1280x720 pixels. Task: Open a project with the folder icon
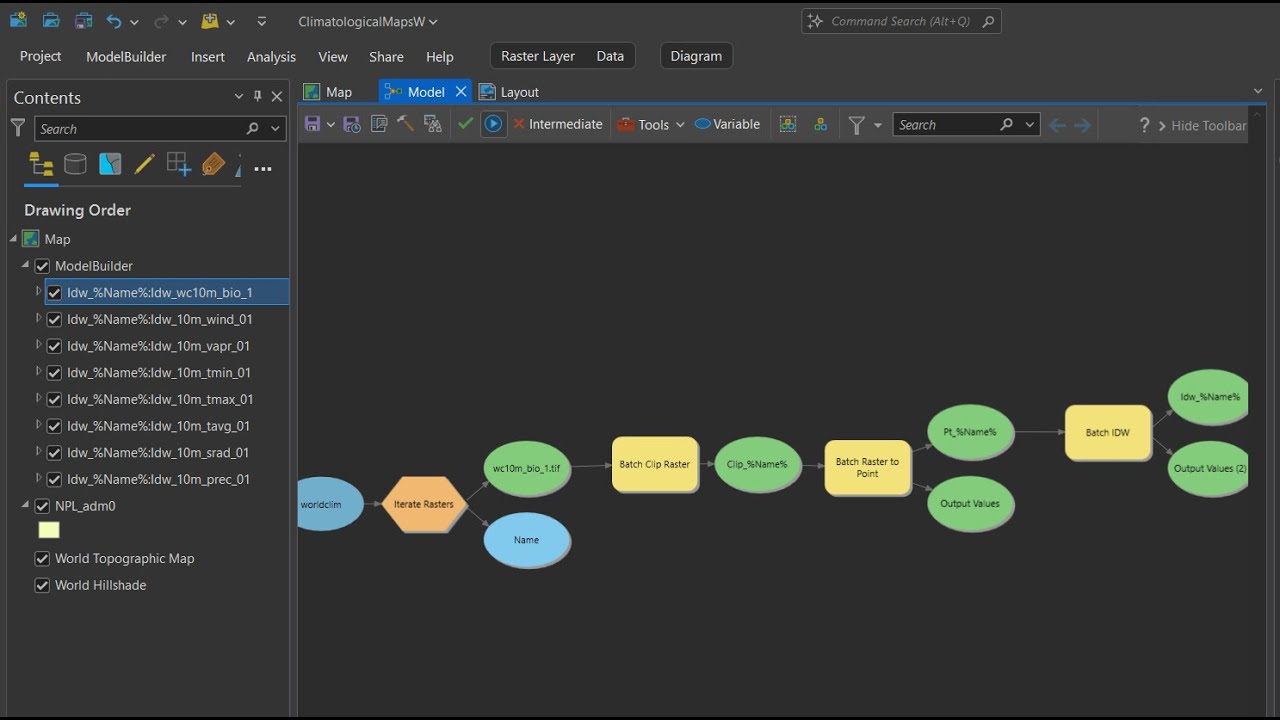click(x=51, y=20)
